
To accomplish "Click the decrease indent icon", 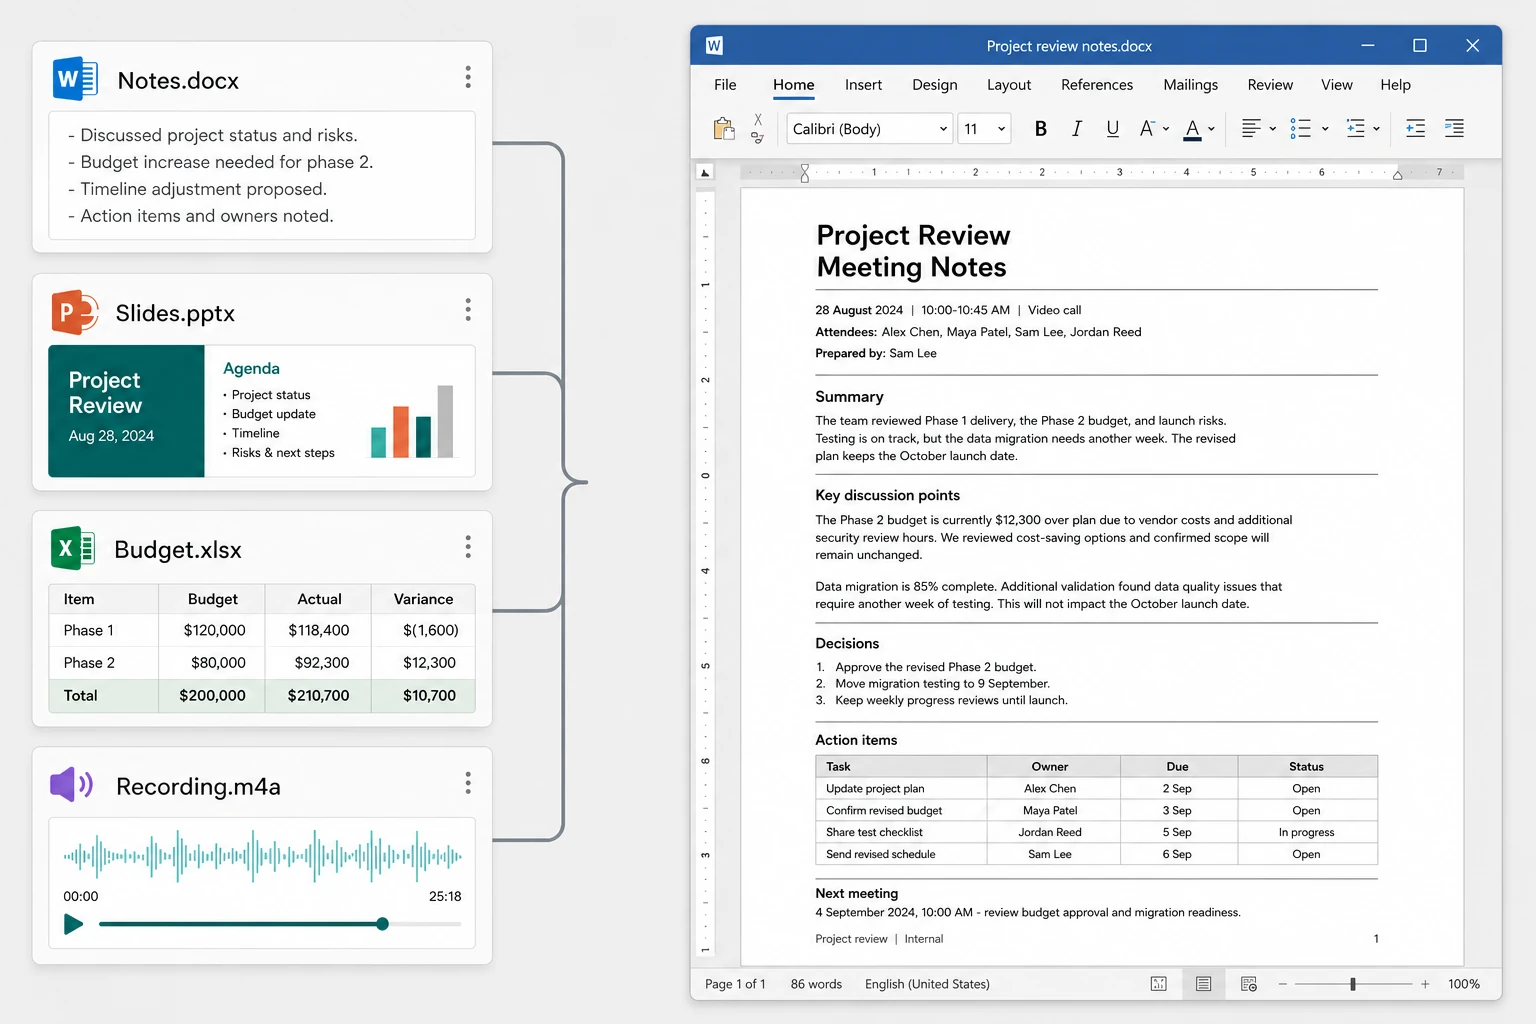I will click(1415, 128).
